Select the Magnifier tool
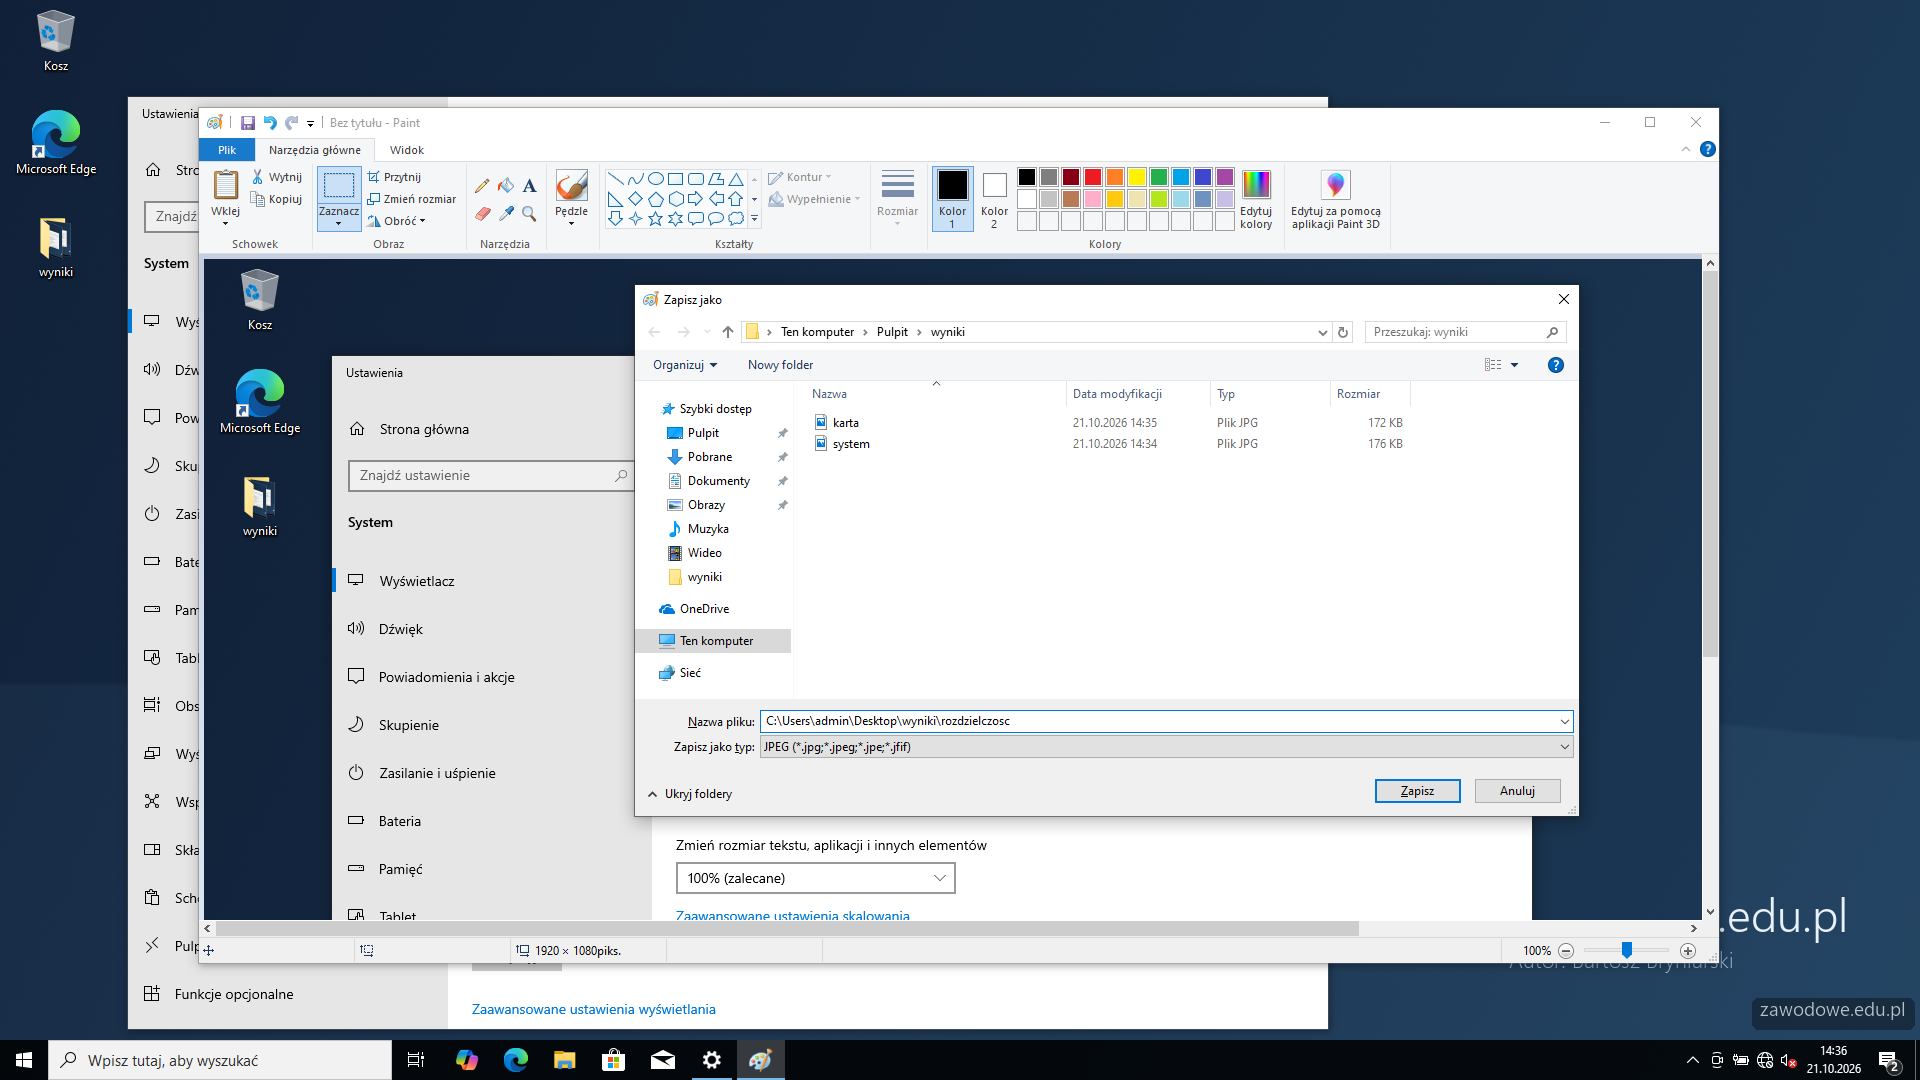Image resolution: width=1920 pixels, height=1080 pixels. (530, 214)
